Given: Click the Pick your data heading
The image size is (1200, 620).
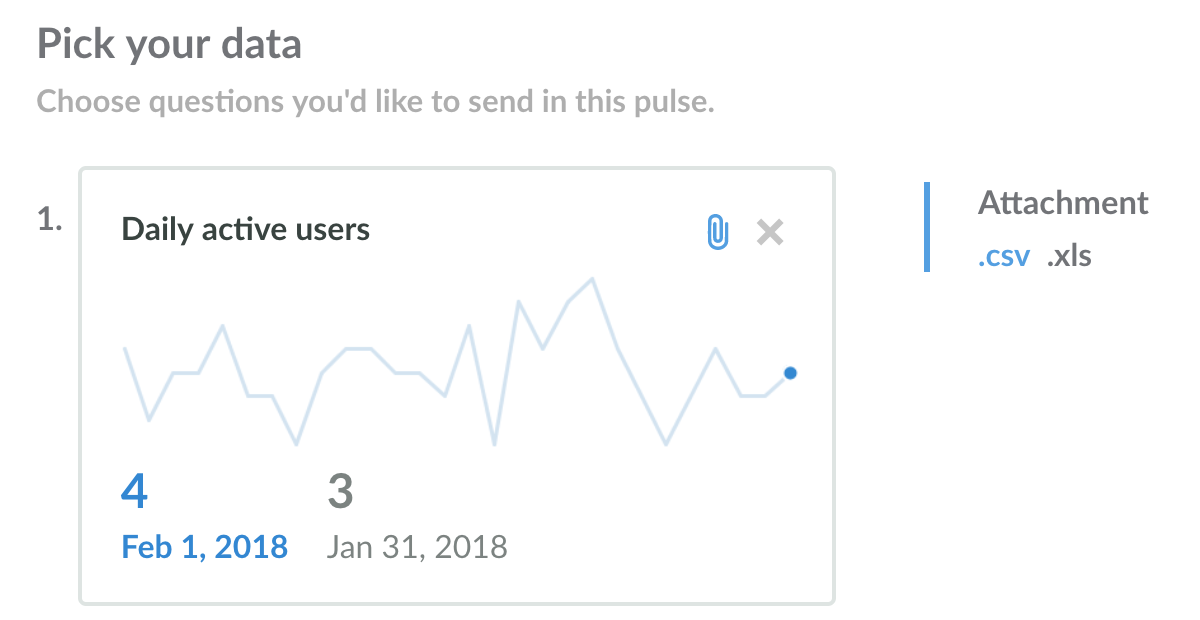Looking at the screenshot, I should pos(169,45).
